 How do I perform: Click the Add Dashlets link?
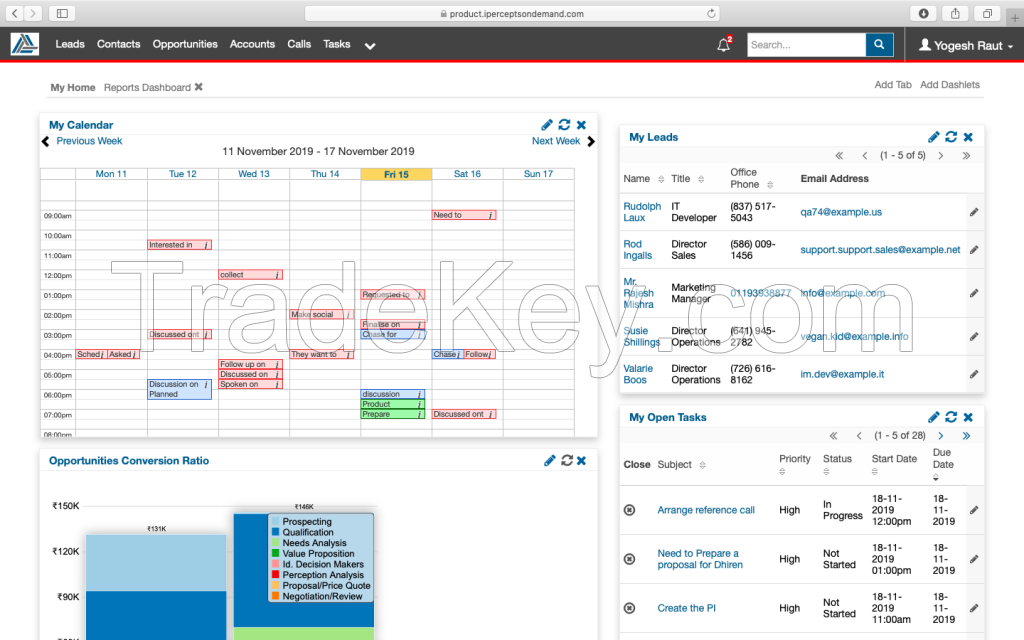pos(949,85)
